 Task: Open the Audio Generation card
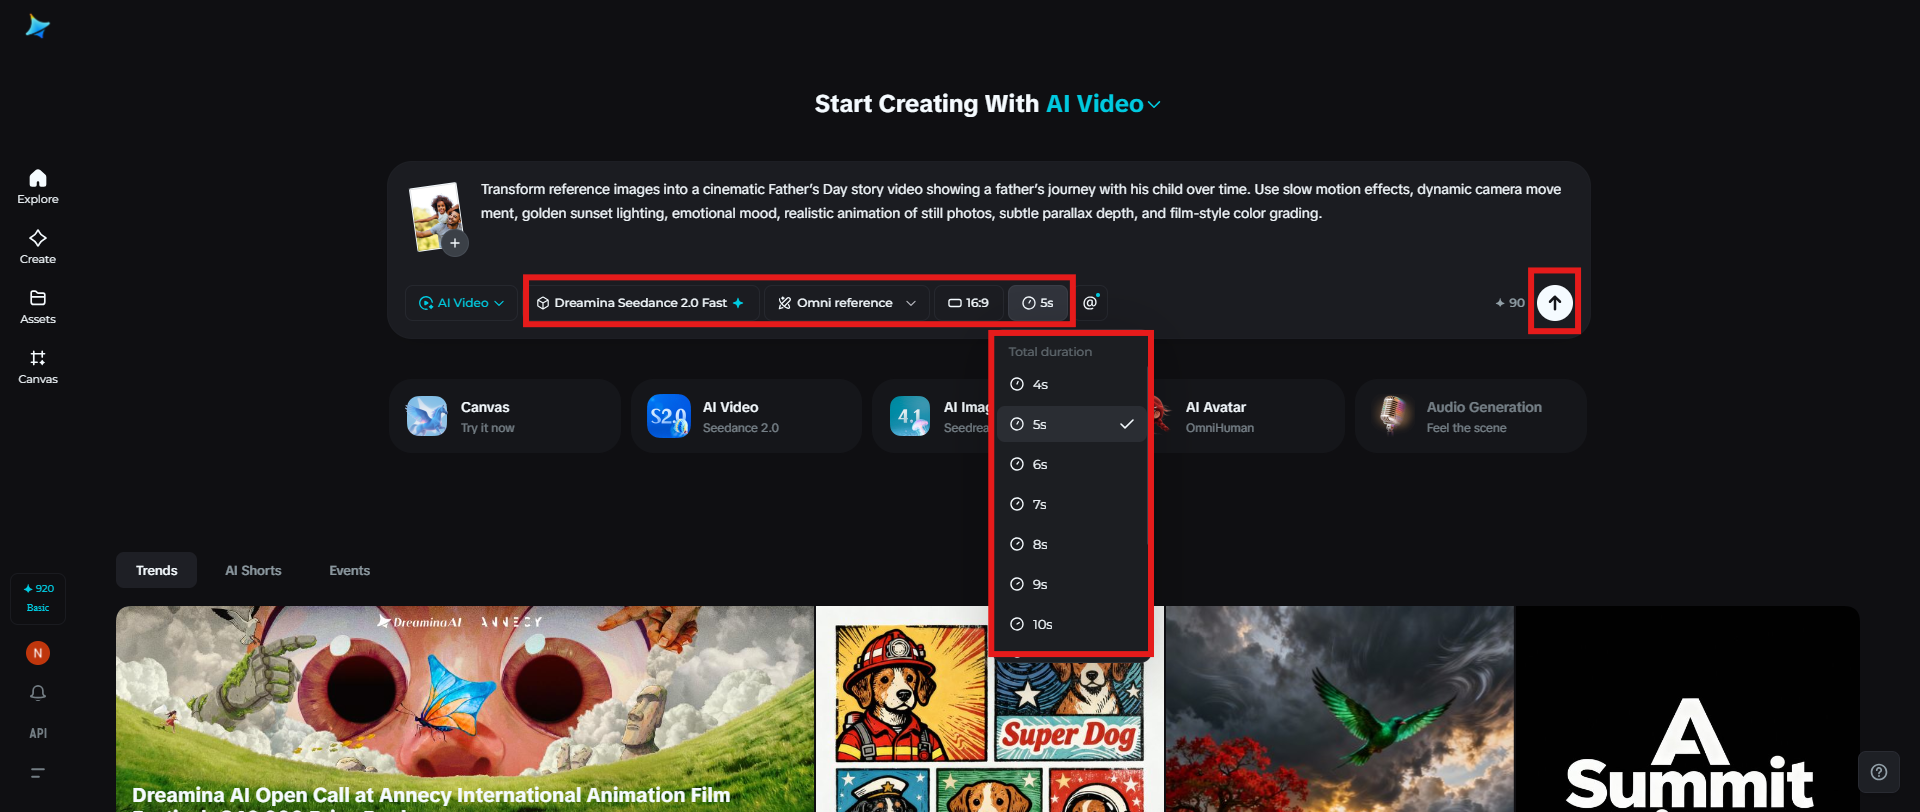point(1471,416)
